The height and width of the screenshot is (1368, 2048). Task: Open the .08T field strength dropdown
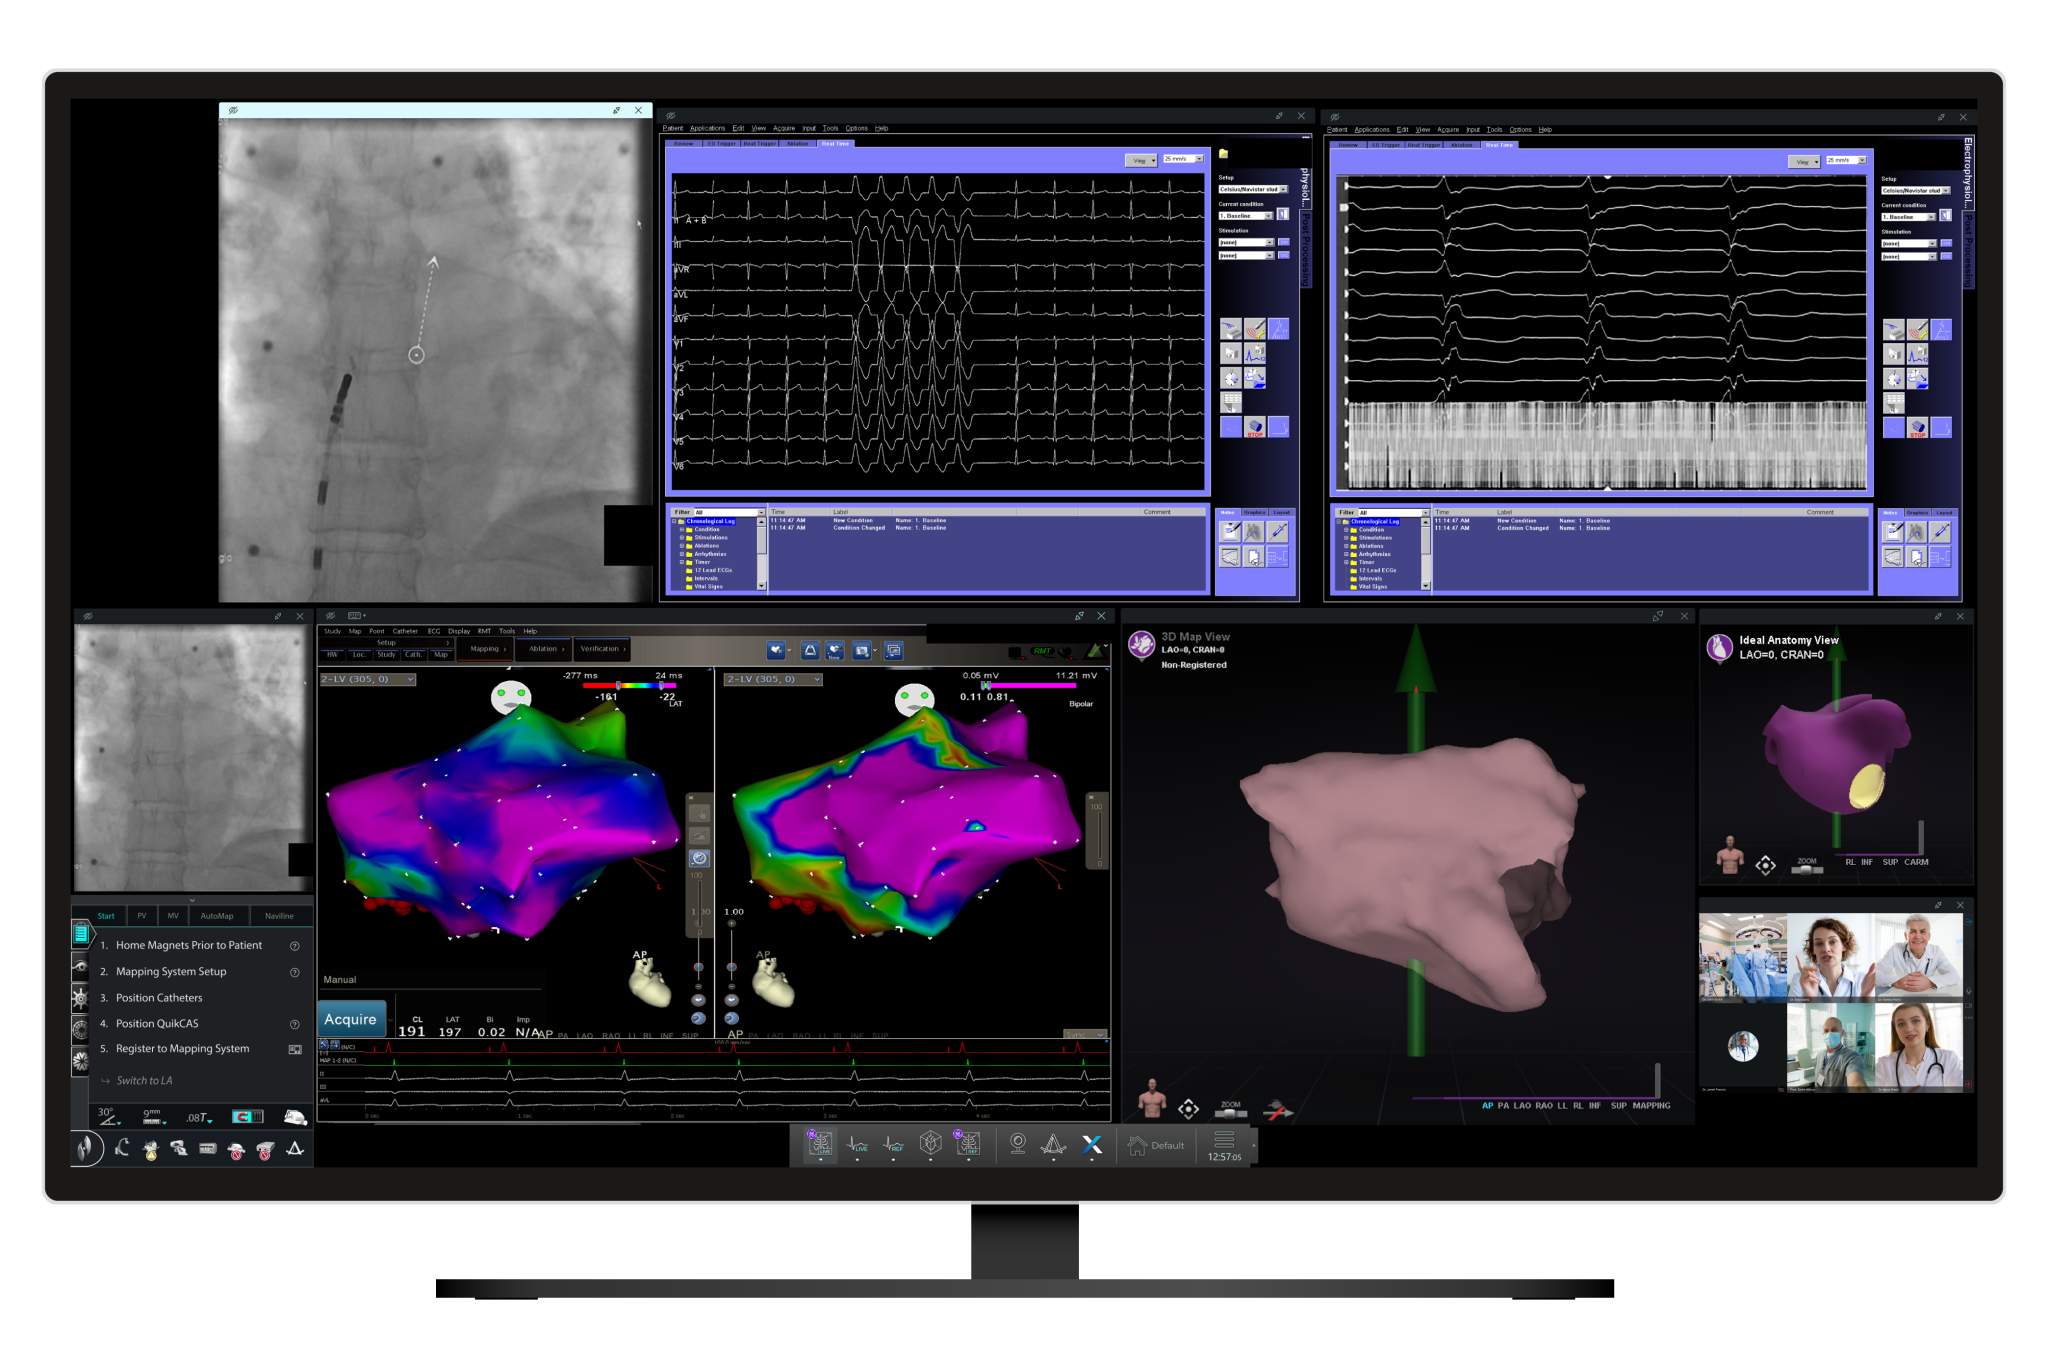(199, 1117)
